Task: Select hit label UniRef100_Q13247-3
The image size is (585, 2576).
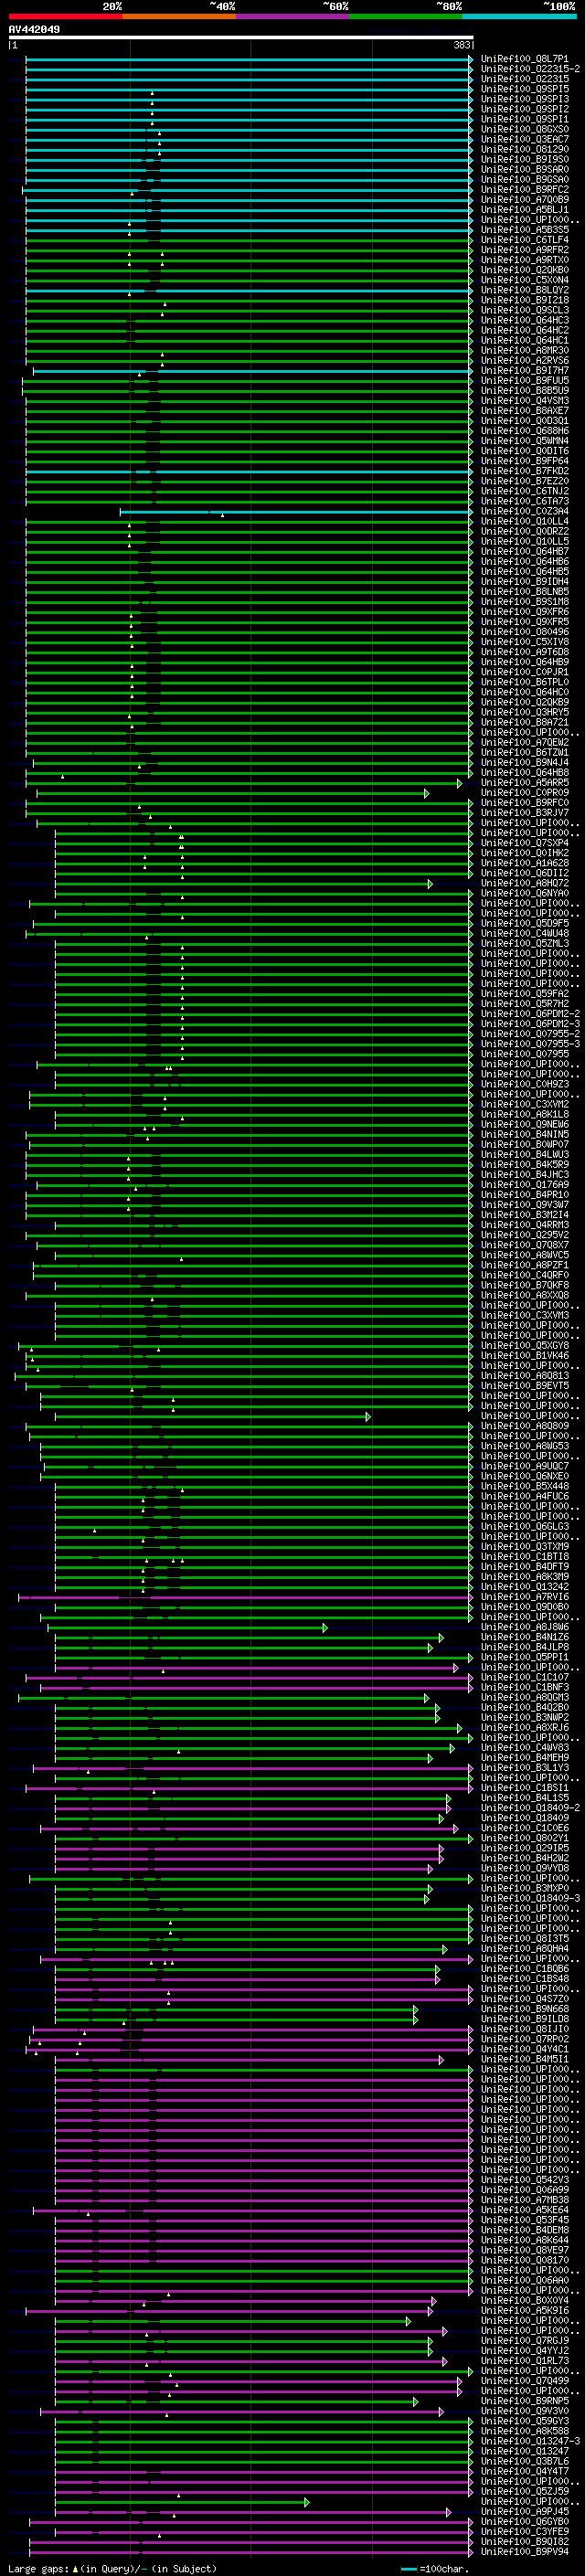Action: pyautogui.click(x=531, y=2441)
